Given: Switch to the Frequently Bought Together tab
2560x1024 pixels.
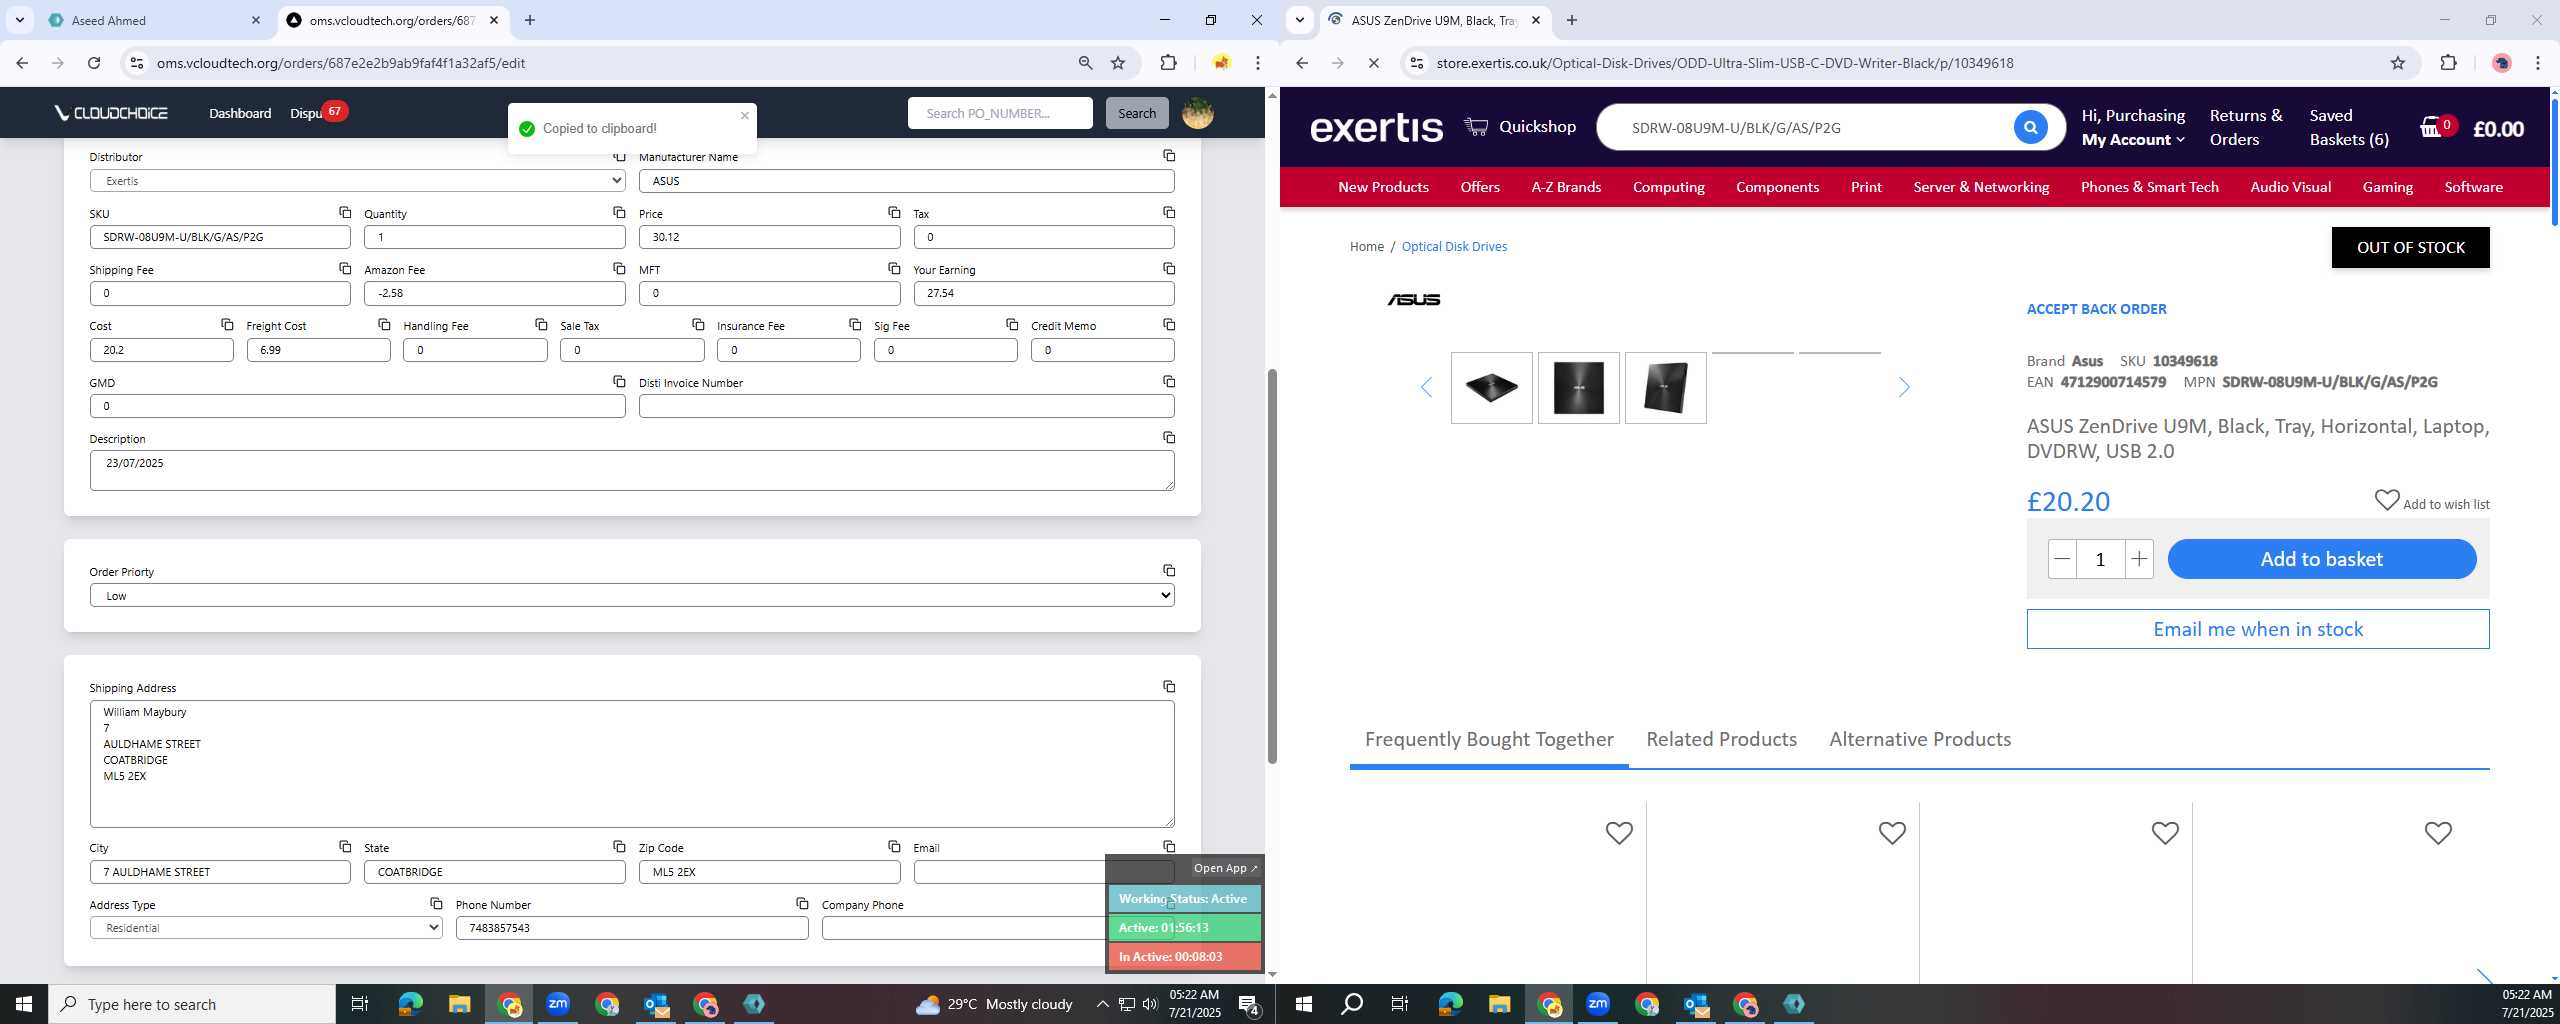Looking at the screenshot, I should pyautogui.click(x=1489, y=739).
